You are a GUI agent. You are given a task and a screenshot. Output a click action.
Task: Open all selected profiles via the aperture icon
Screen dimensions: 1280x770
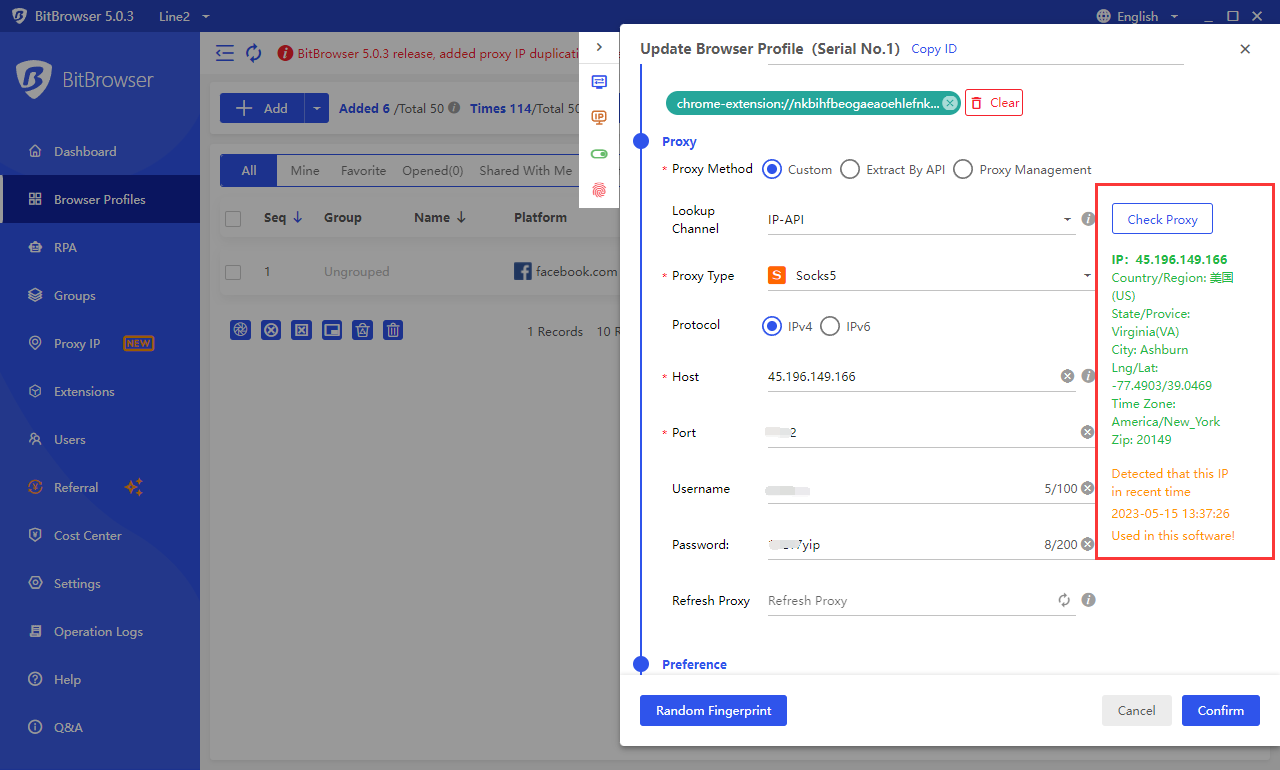(240, 330)
